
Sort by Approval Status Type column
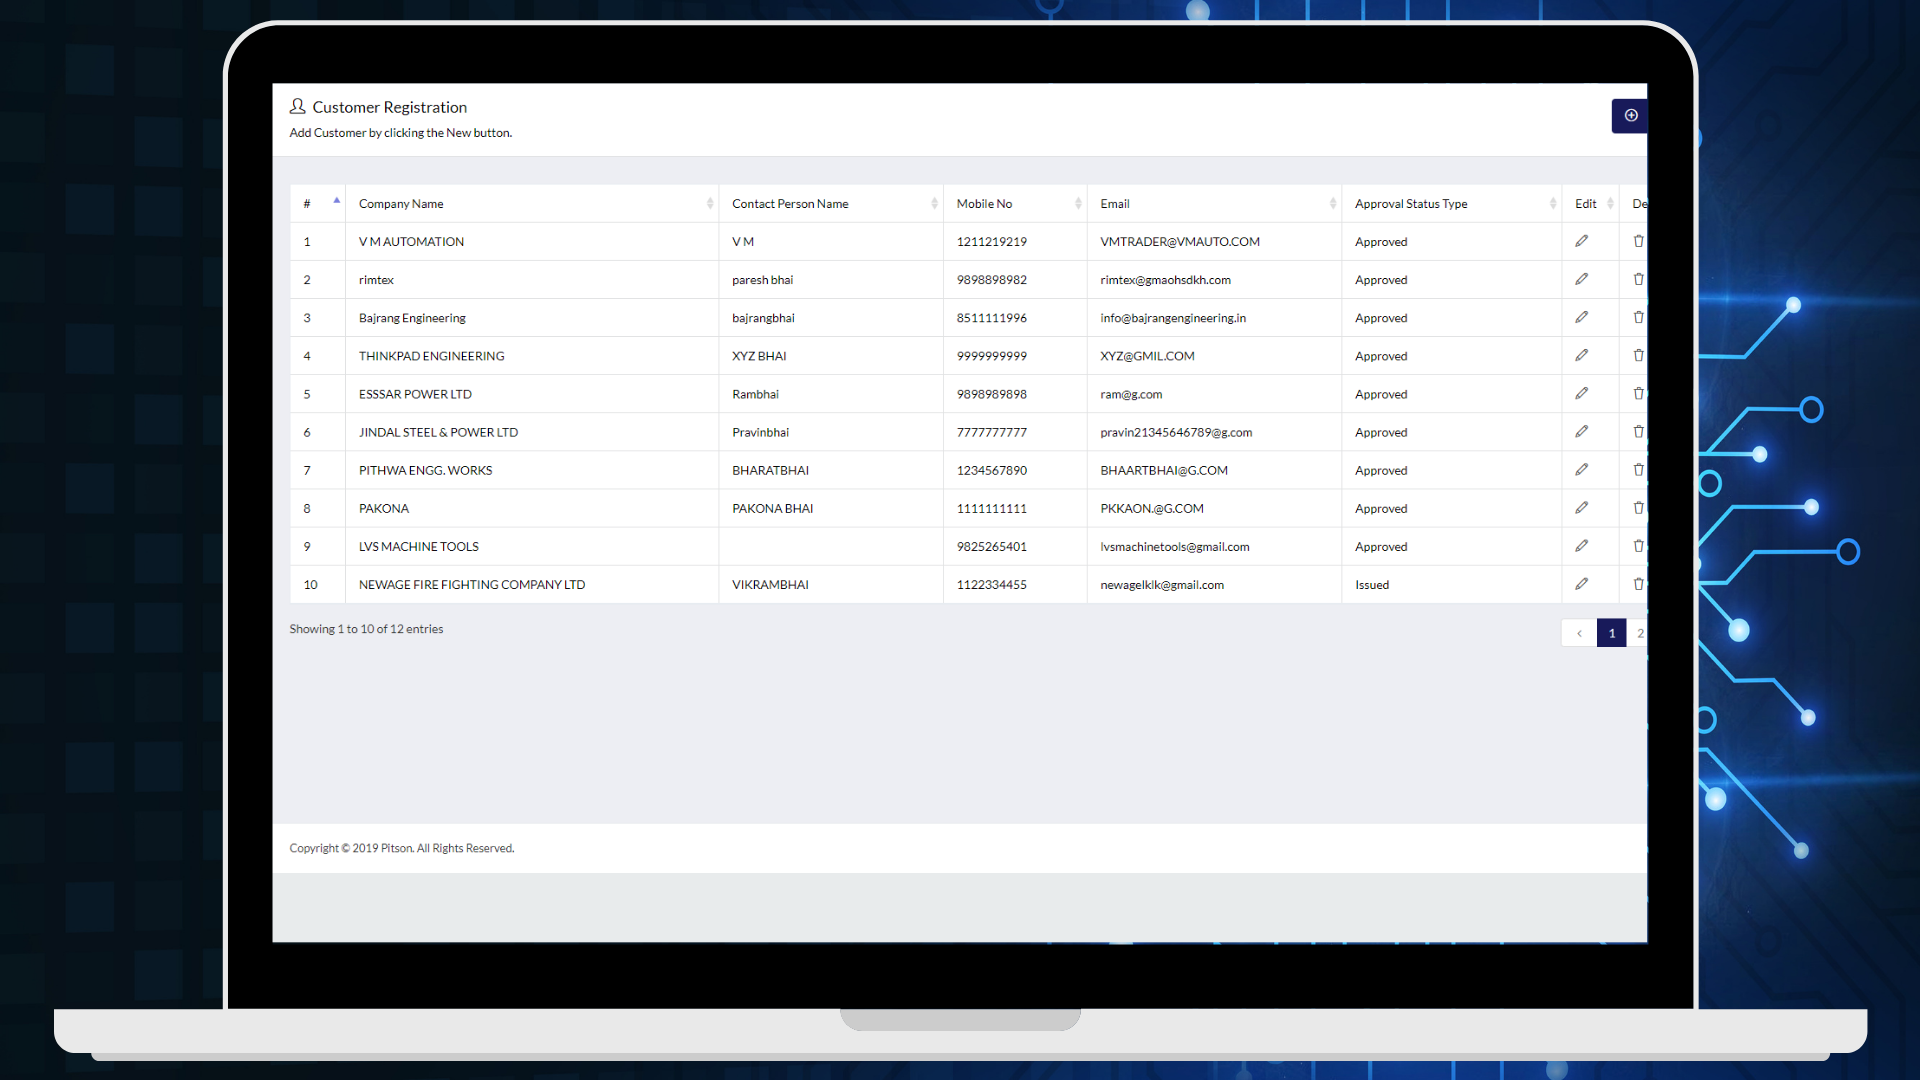pyautogui.click(x=1452, y=203)
